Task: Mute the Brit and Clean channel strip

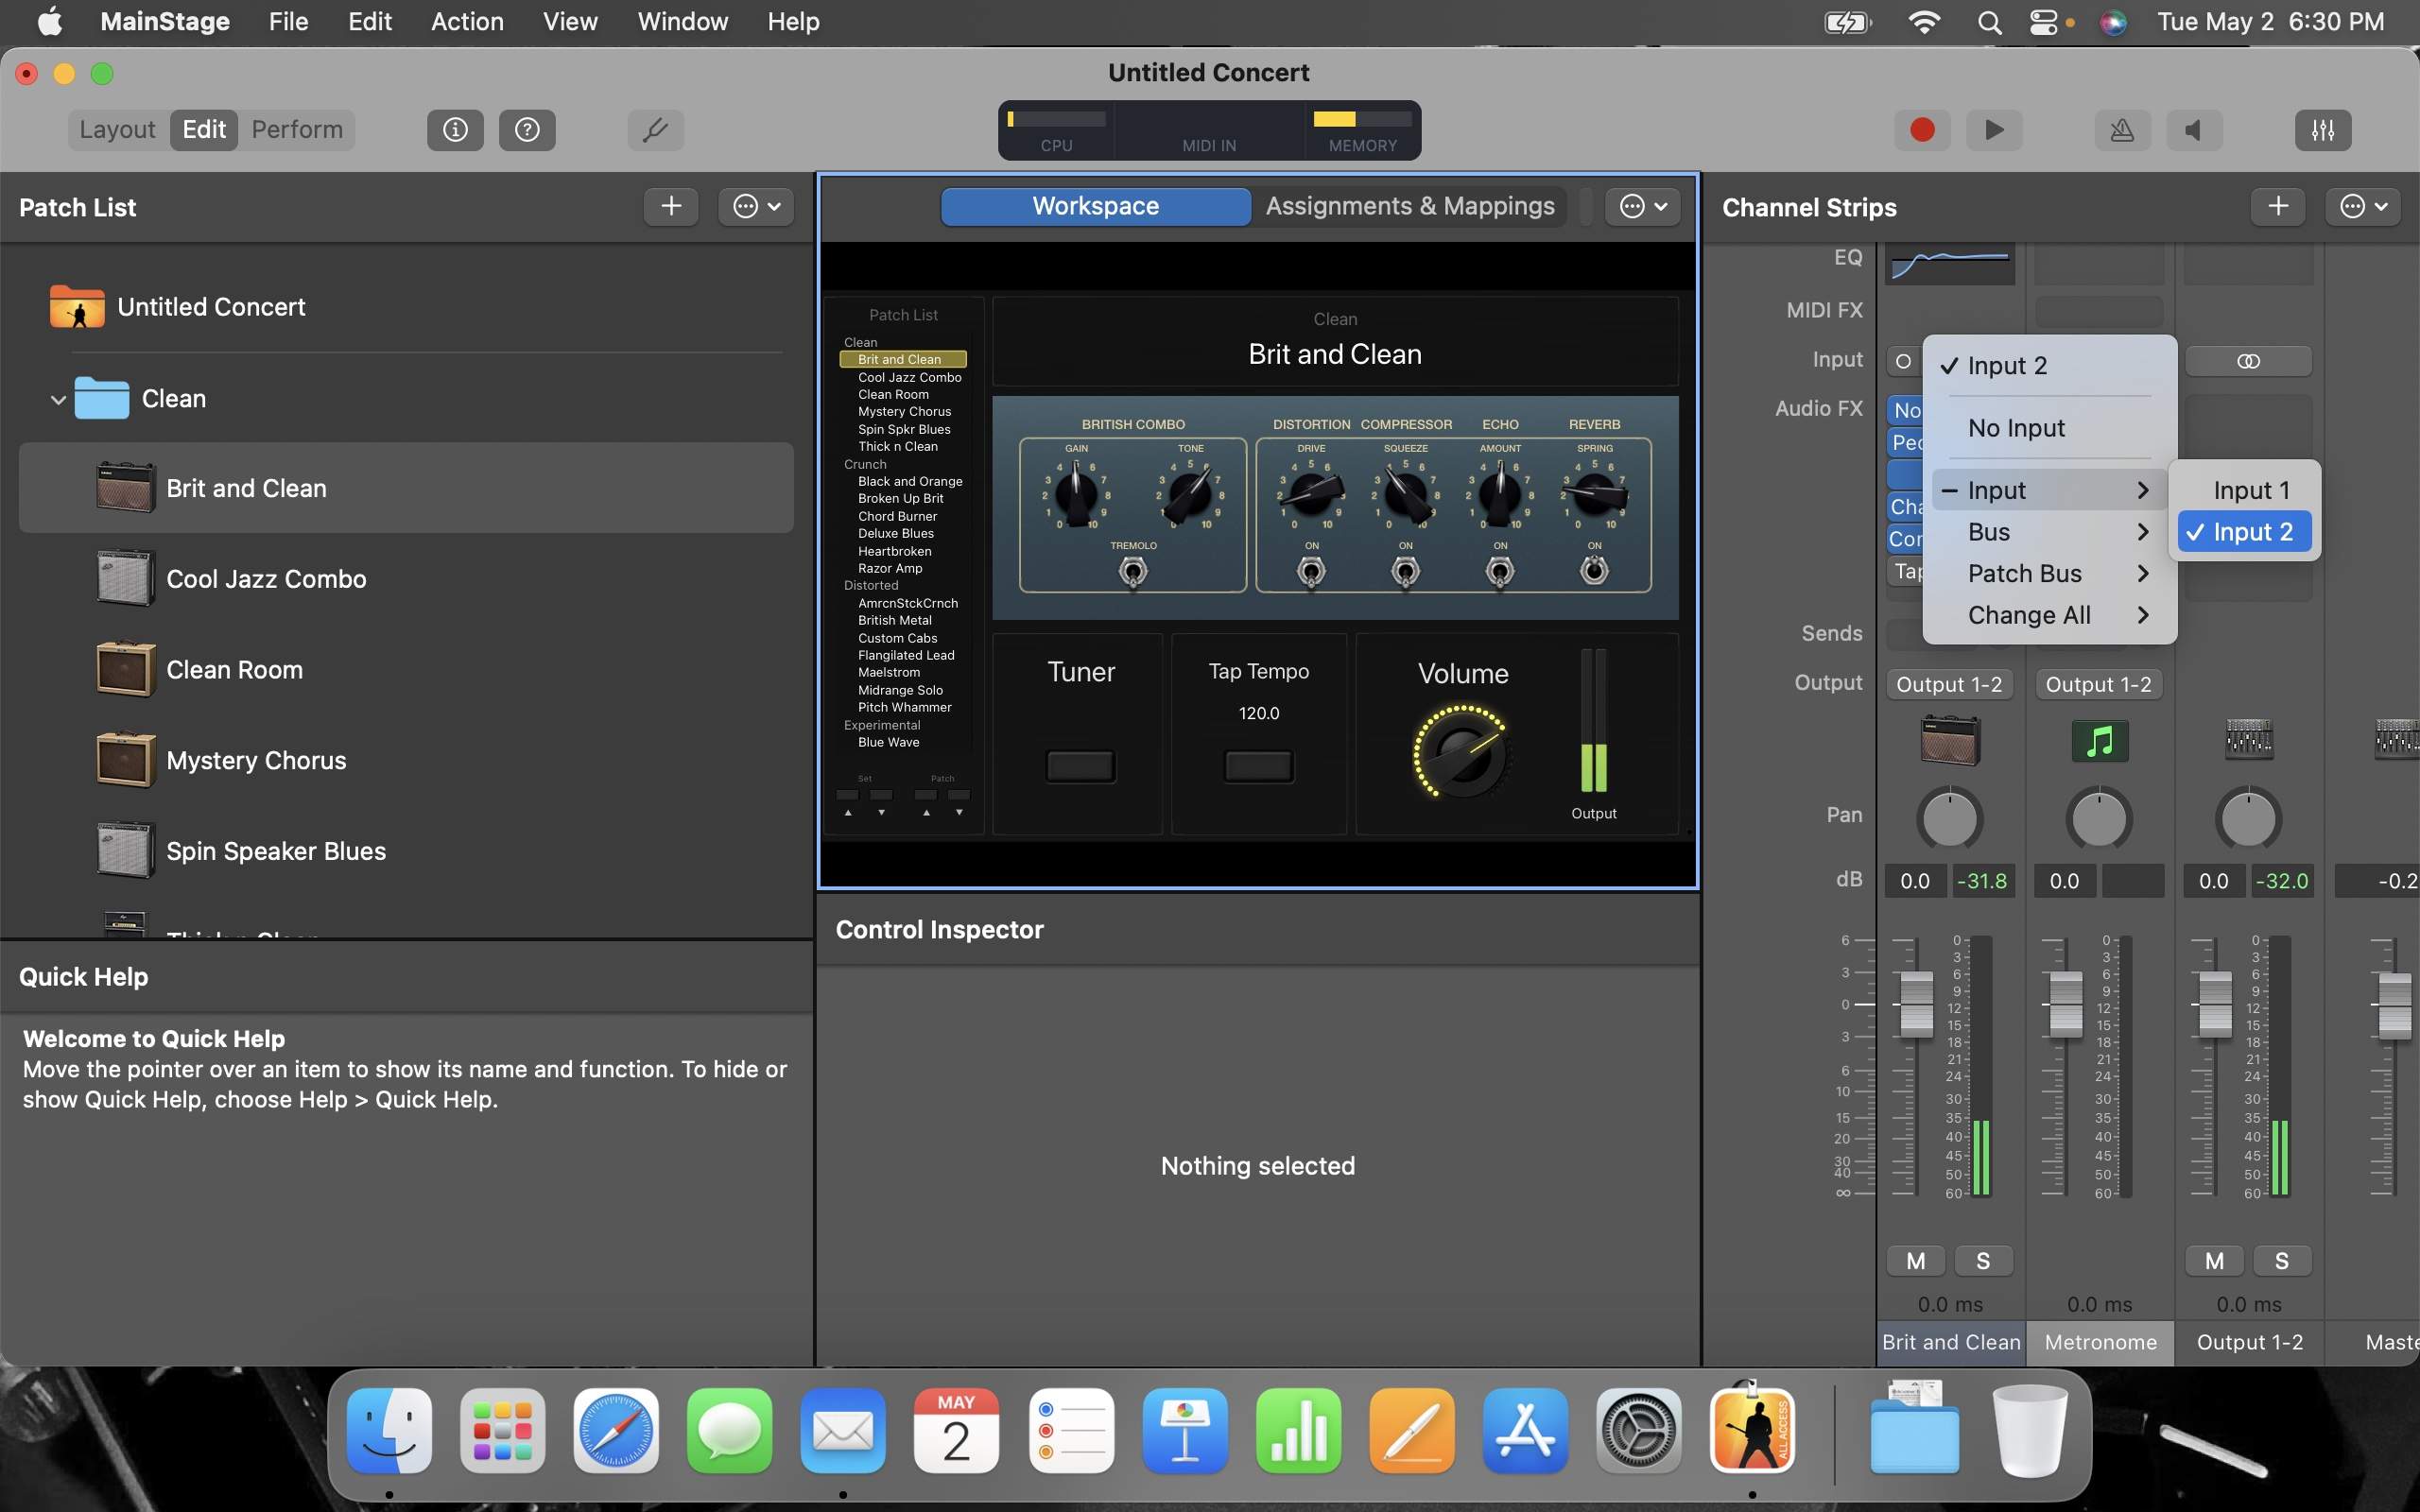Action: [x=1915, y=1261]
